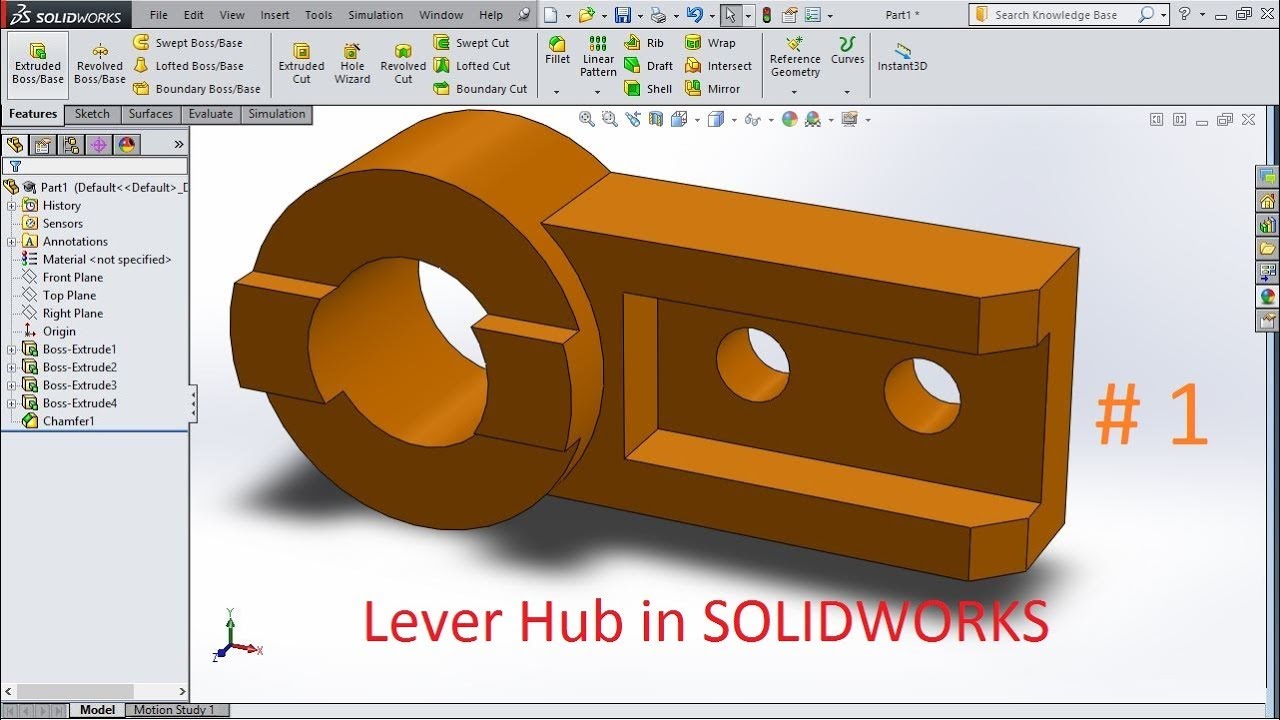Screen dimensions: 1280x720
Task: Expand the Curves dropdown arrow
Action: tap(847, 91)
